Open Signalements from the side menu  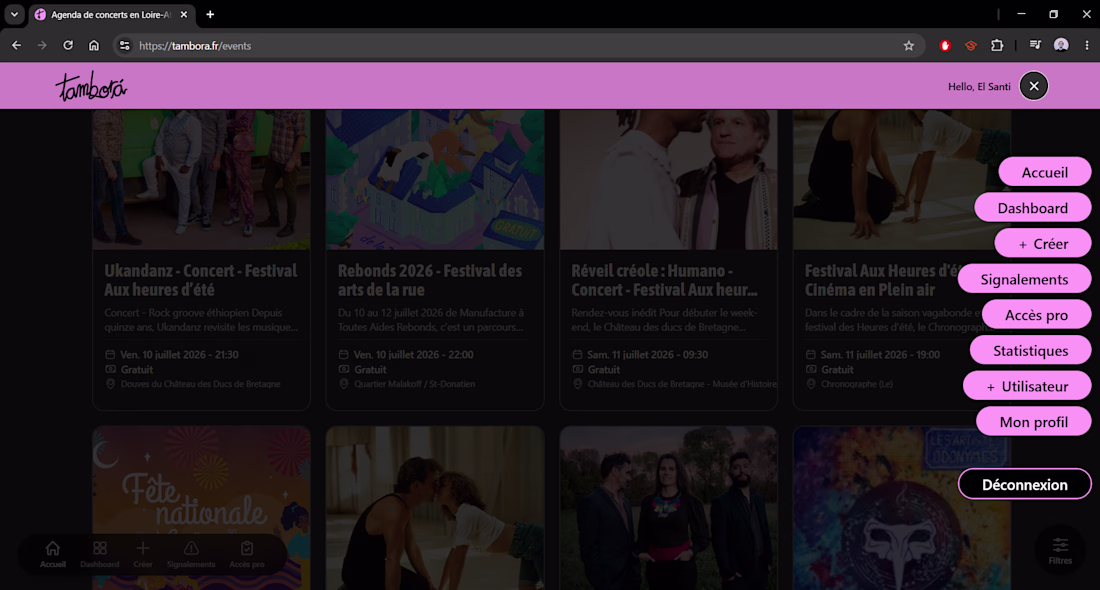click(x=1024, y=279)
